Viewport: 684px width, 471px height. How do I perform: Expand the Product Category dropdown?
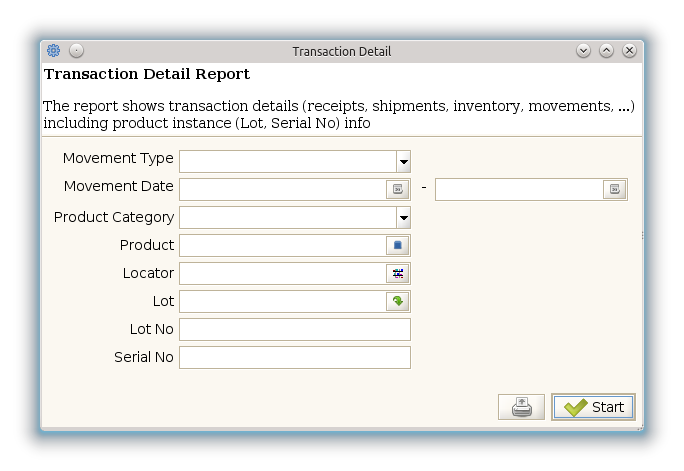point(403,217)
